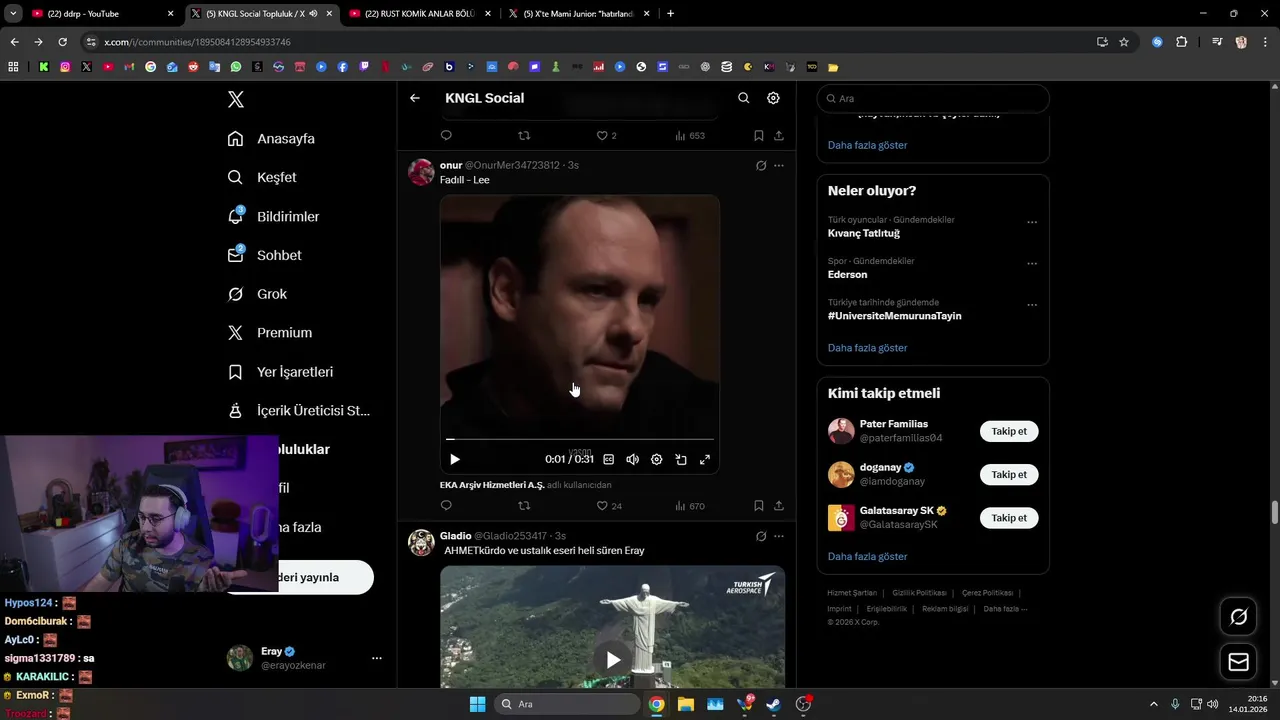Follow Galatasaray SK

point(1009,517)
